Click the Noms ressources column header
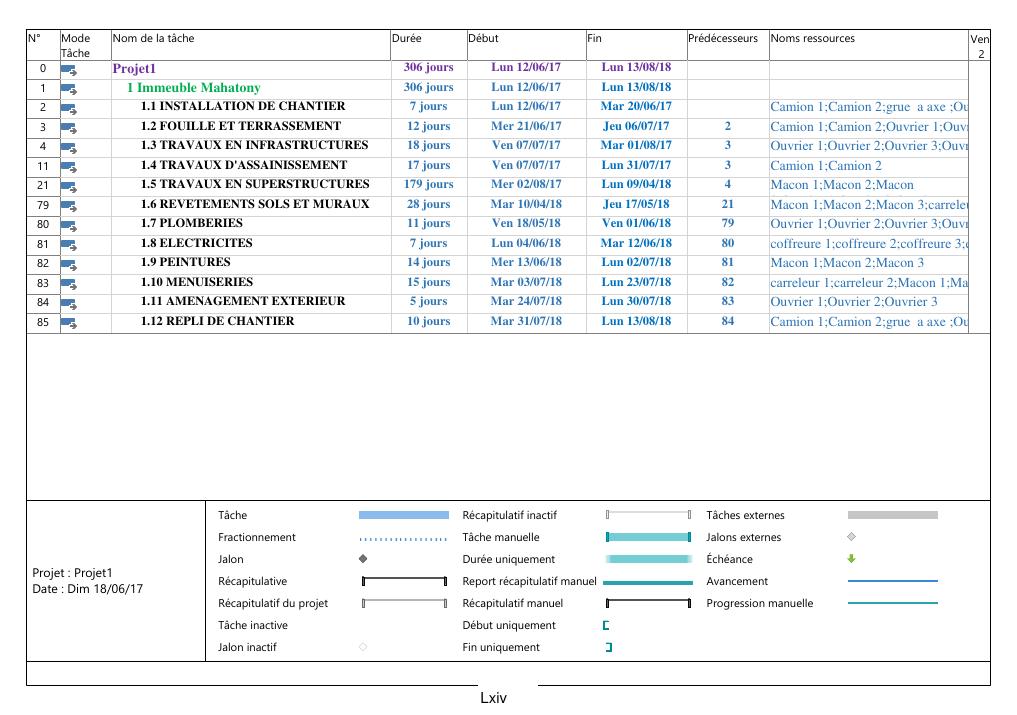Image resolution: width=1017 pixels, height=715 pixels. point(813,39)
